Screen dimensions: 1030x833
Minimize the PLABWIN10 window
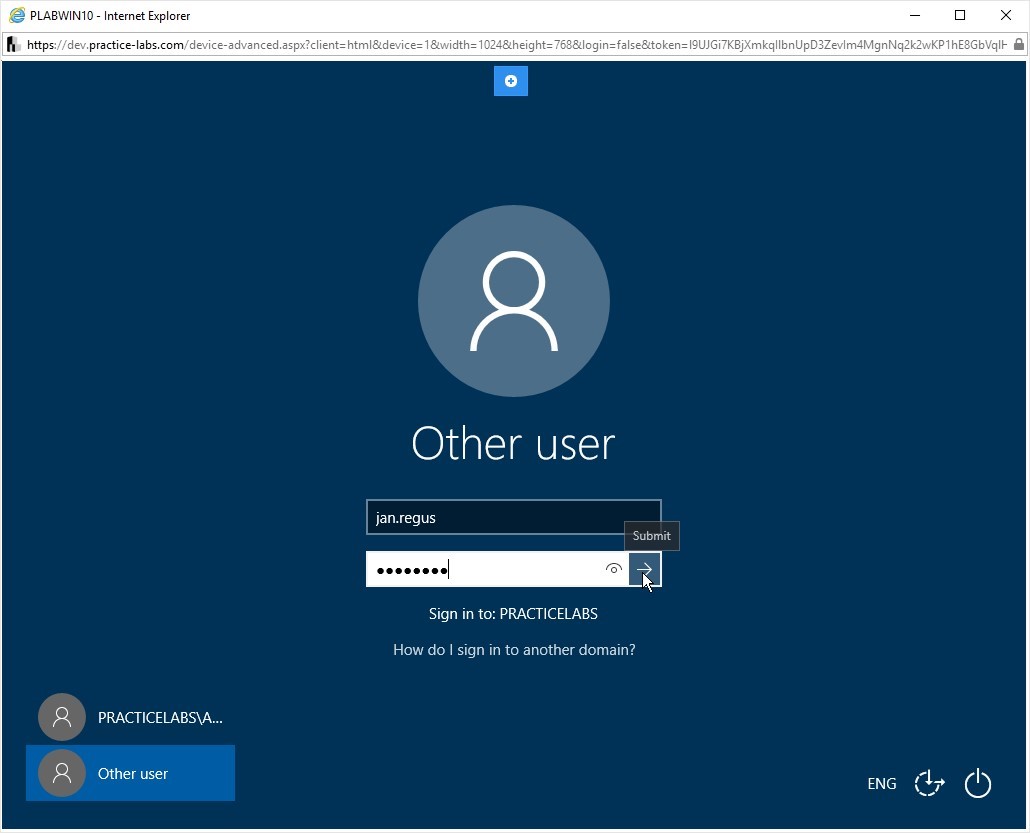pyautogui.click(x=915, y=15)
